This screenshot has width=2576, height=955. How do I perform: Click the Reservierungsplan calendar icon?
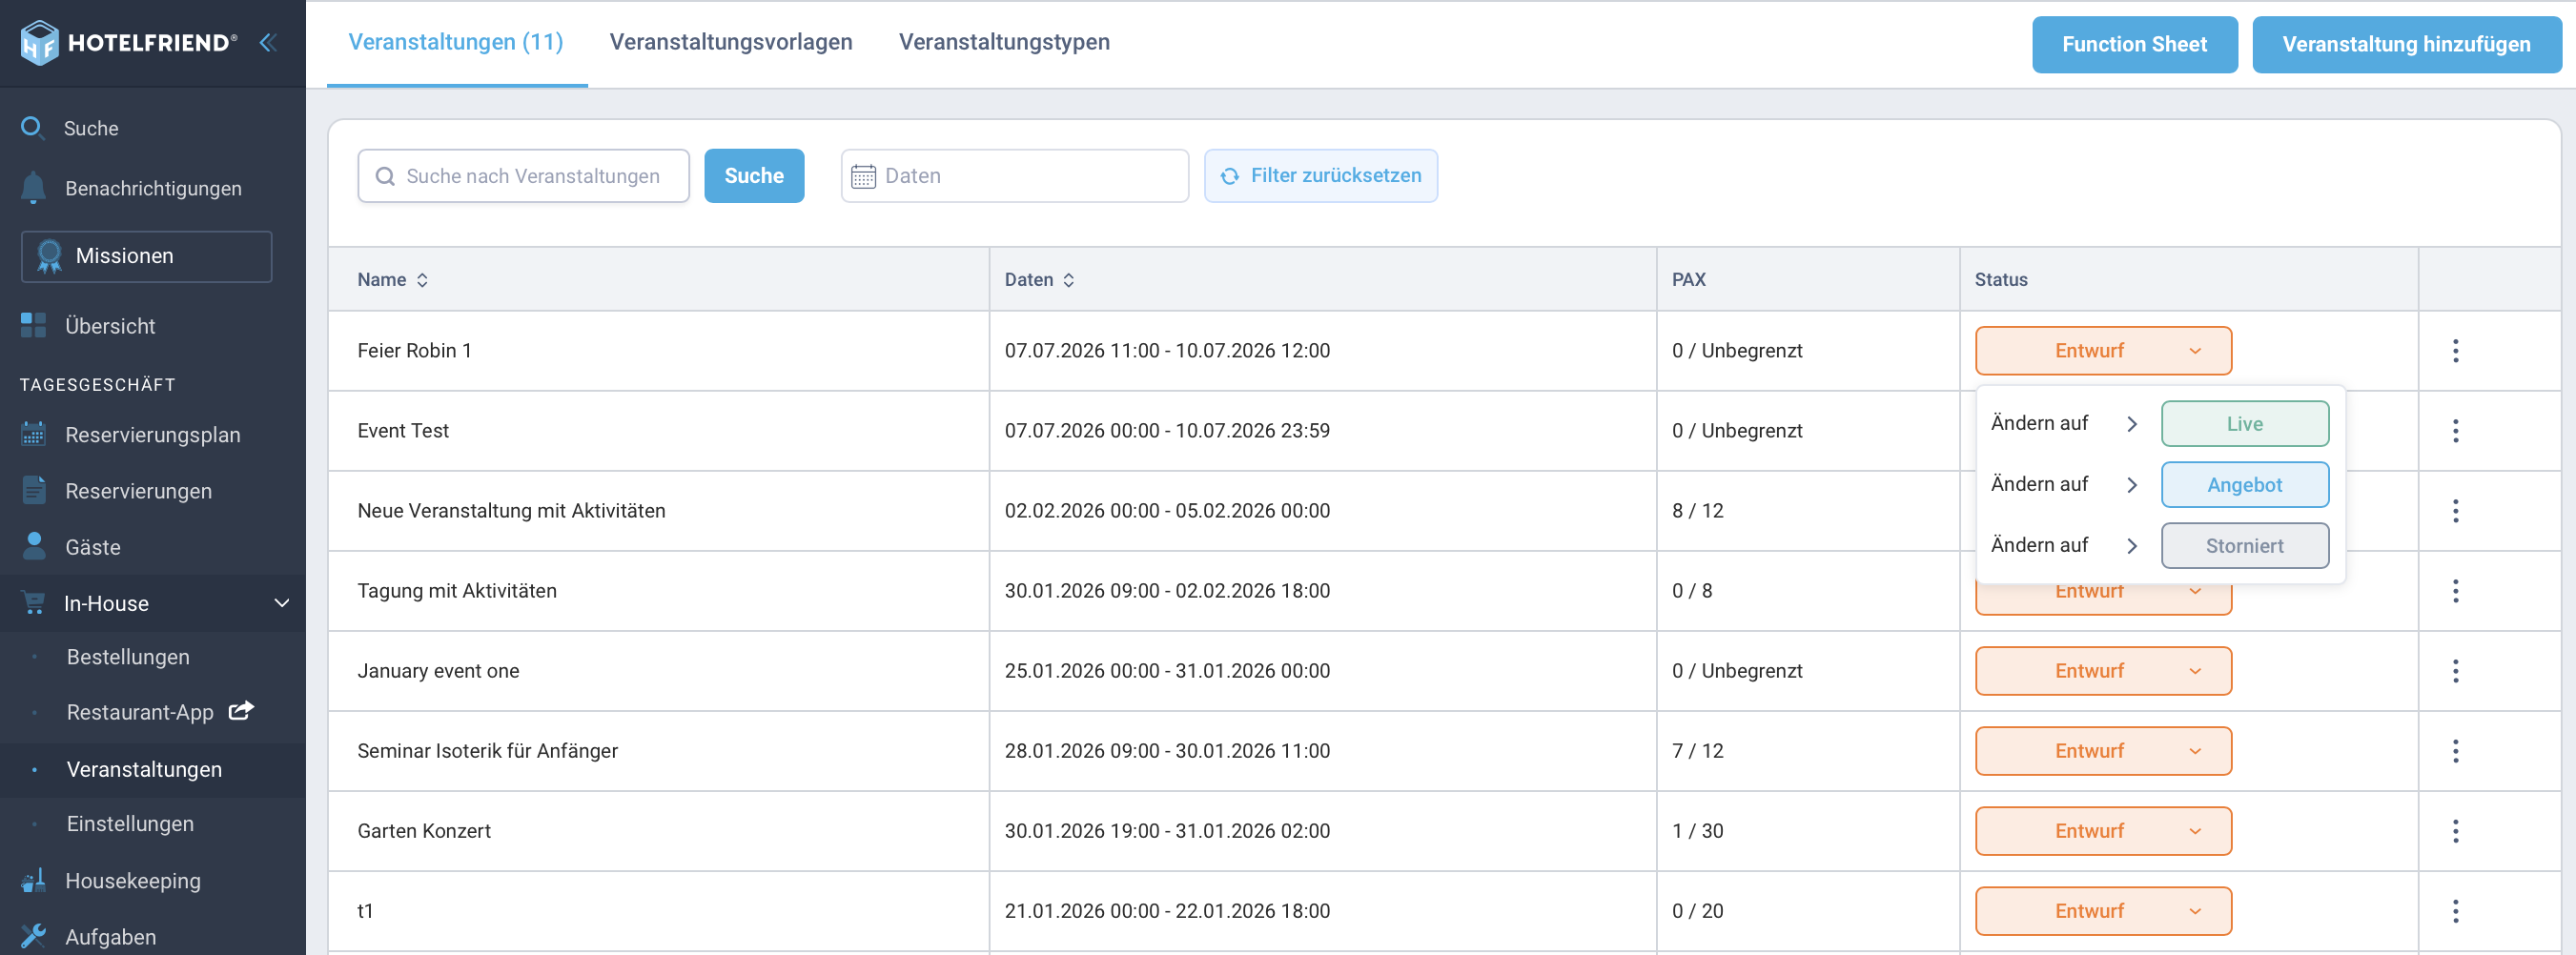pos(33,434)
